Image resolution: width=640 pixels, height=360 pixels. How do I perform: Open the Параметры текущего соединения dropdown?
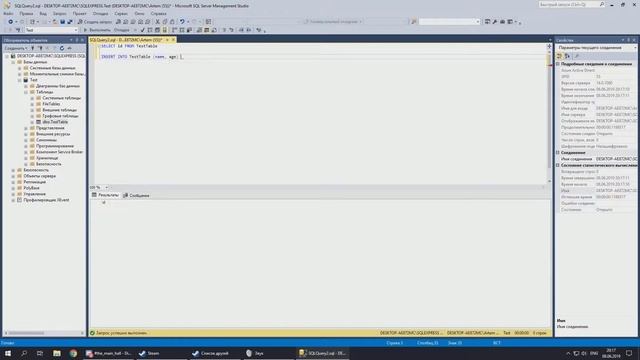coord(596,48)
